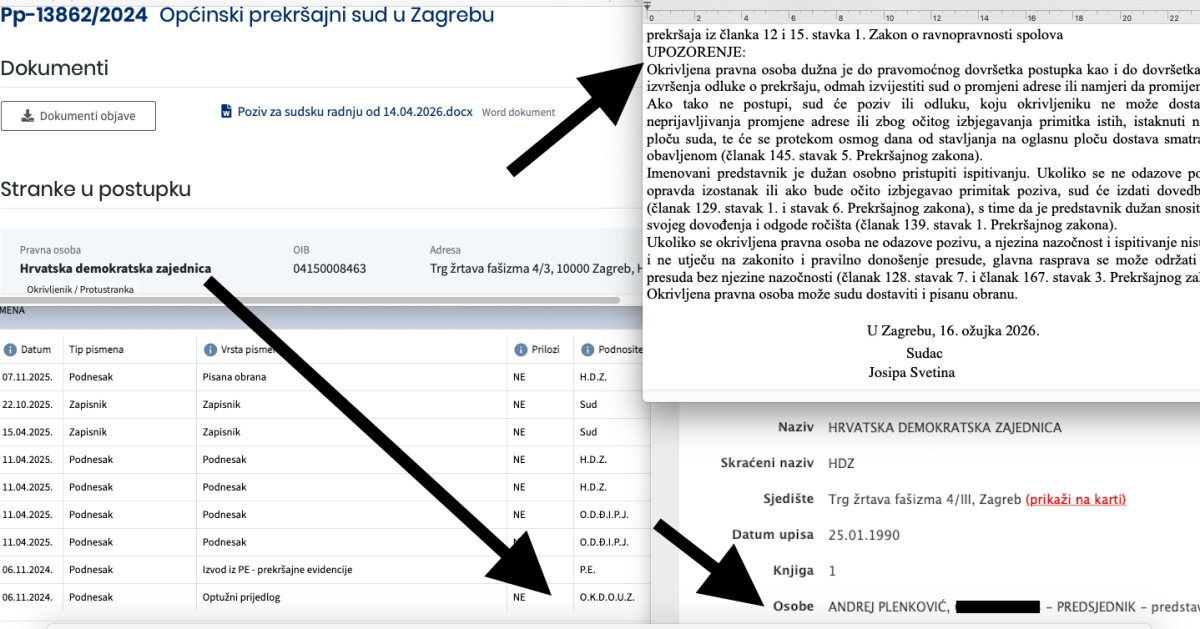Click the info icon next to Prilozi

click(x=520, y=350)
